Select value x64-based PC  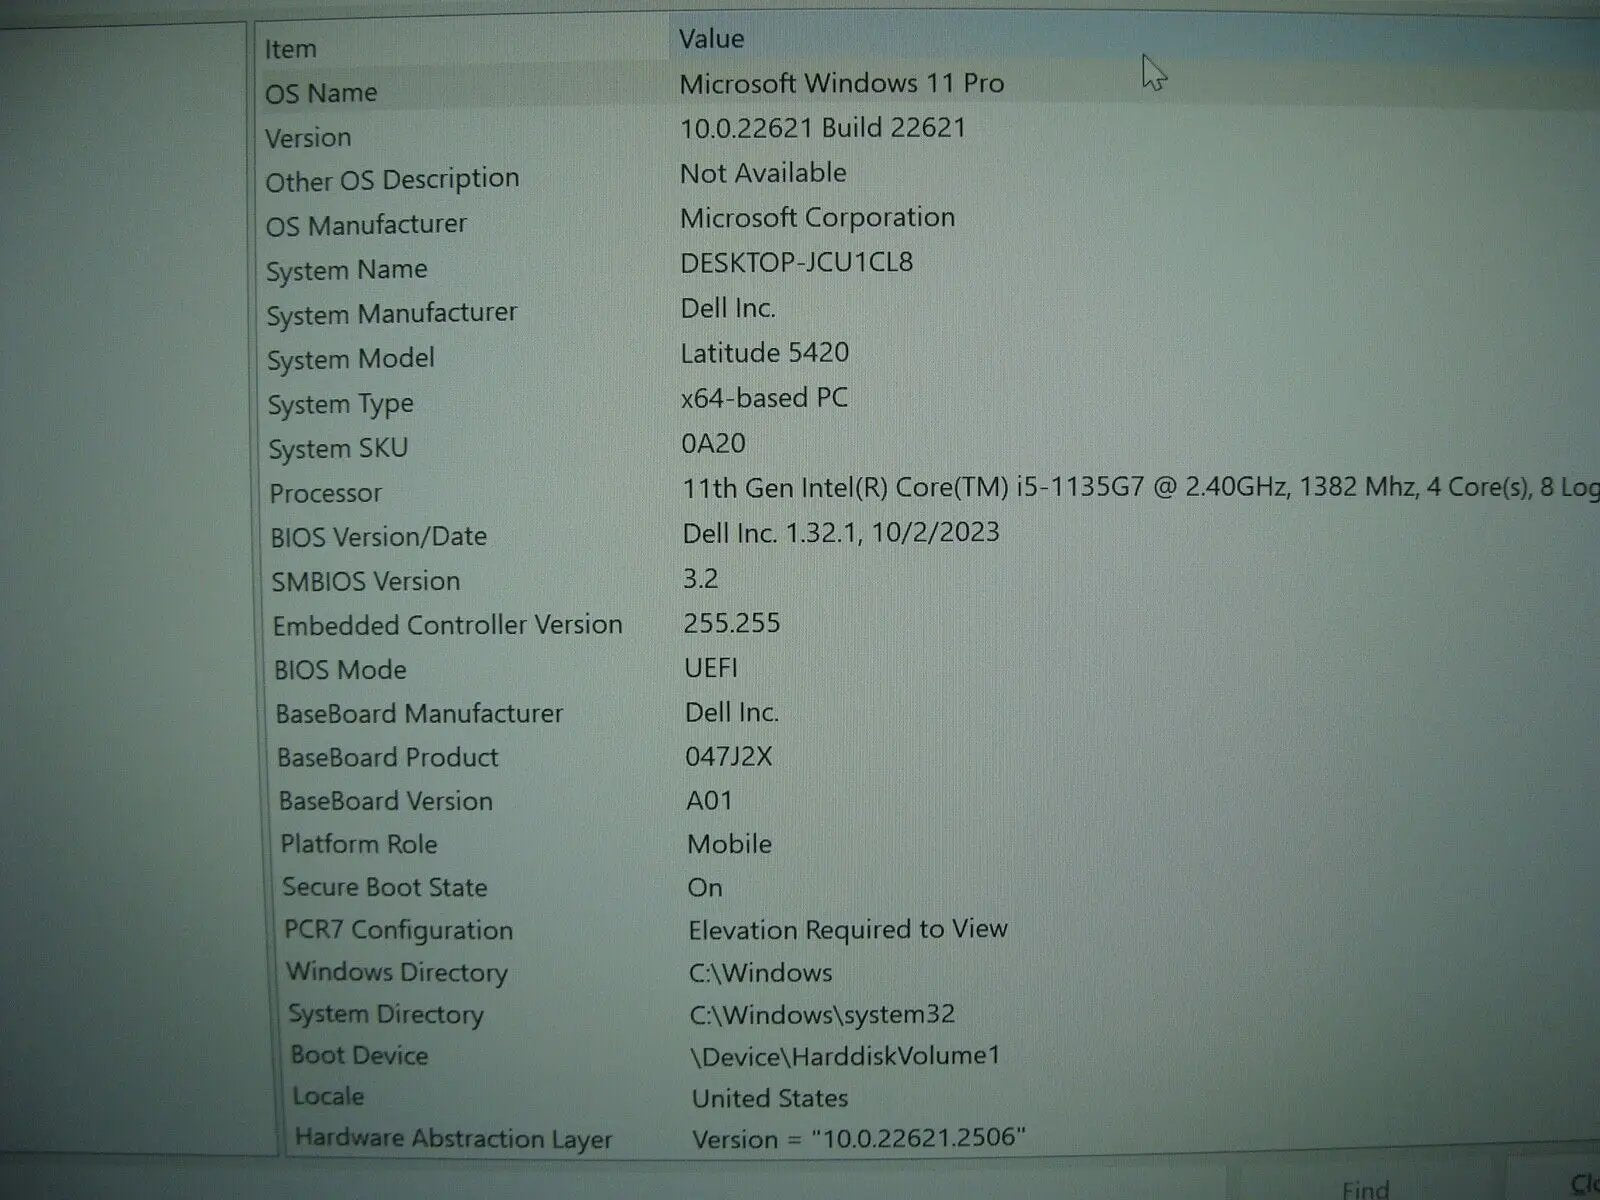point(764,398)
